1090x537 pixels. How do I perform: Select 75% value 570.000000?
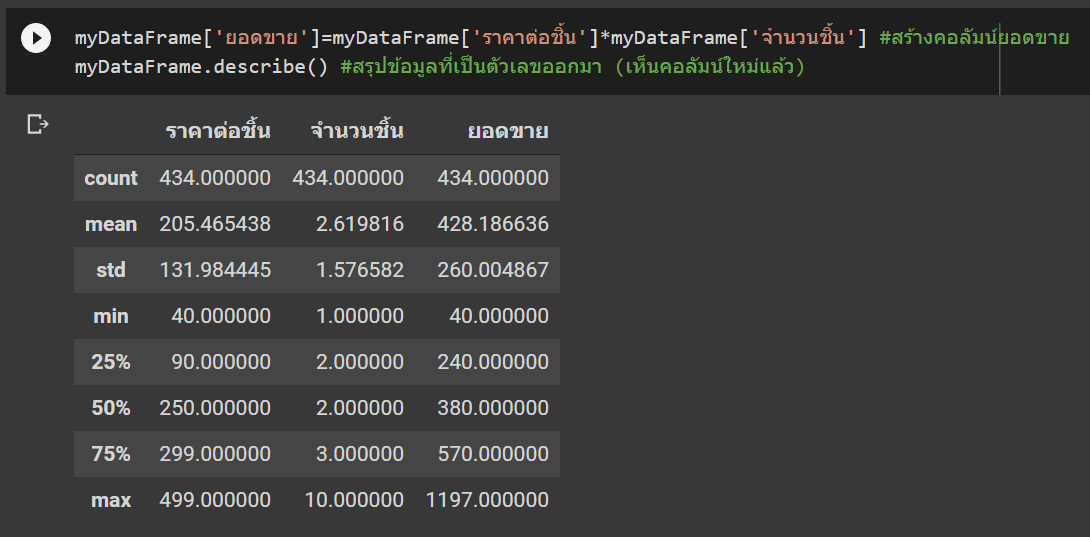(x=493, y=454)
